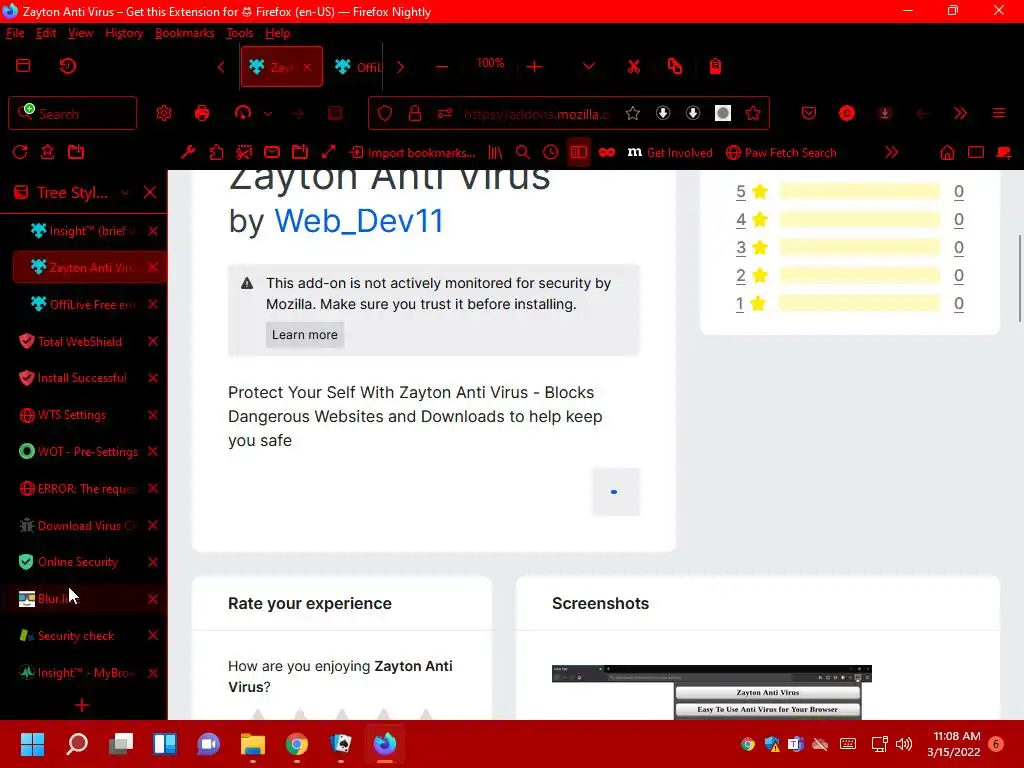
Task: Open the Bookmarks menu
Action: [185, 33]
